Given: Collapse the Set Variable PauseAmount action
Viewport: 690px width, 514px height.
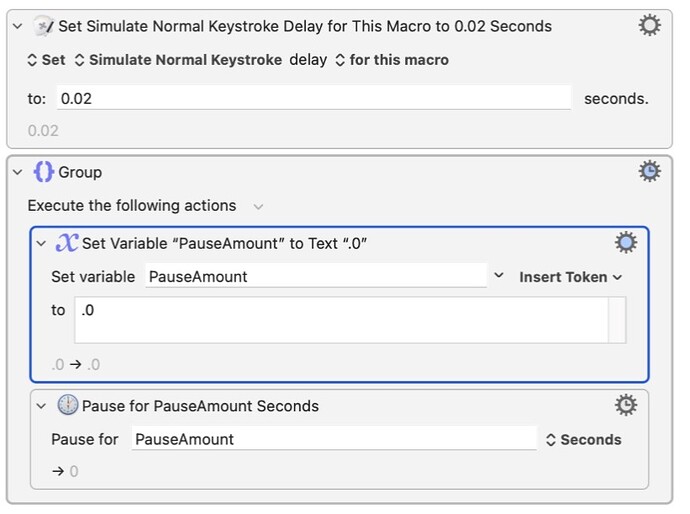Looking at the screenshot, I should tap(41, 243).
